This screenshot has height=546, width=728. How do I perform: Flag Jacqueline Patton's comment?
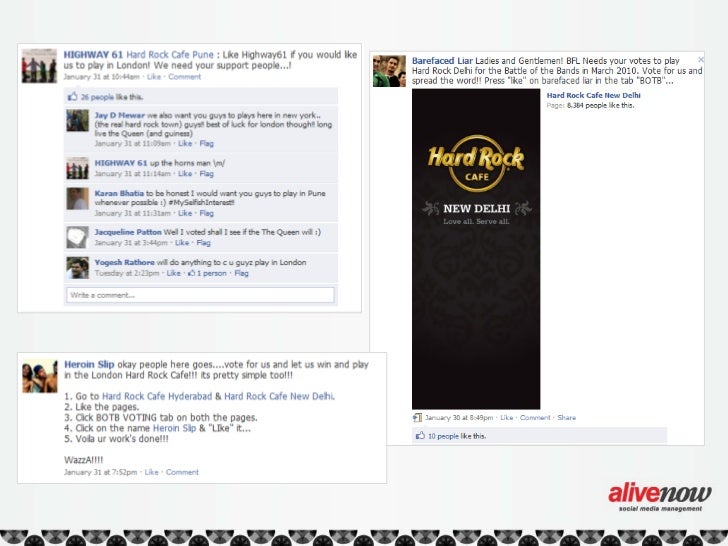pos(203,243)
